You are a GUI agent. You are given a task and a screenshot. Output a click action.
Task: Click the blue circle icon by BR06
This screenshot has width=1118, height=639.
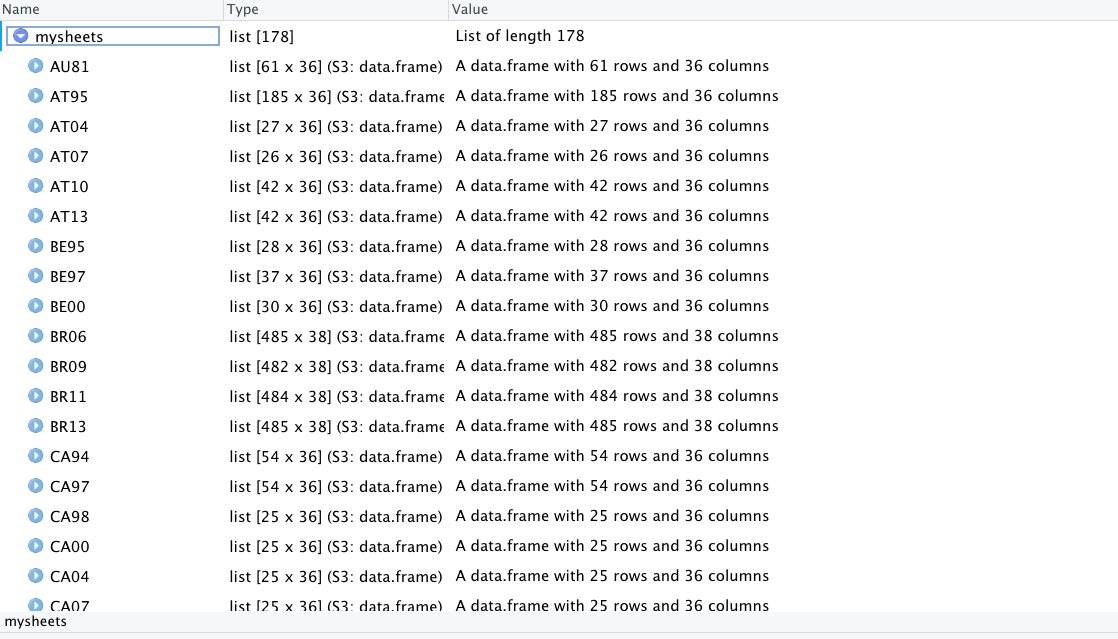coord(36,337)
